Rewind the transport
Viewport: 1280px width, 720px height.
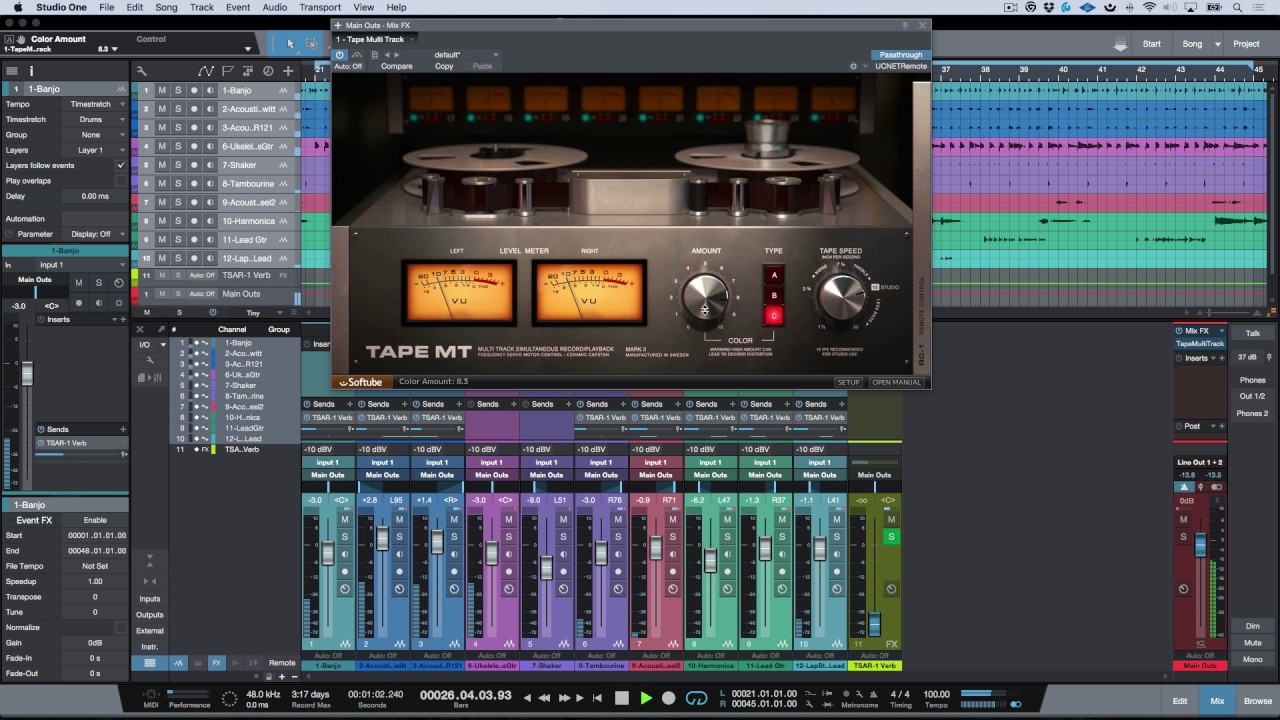[x=544, y=698]
